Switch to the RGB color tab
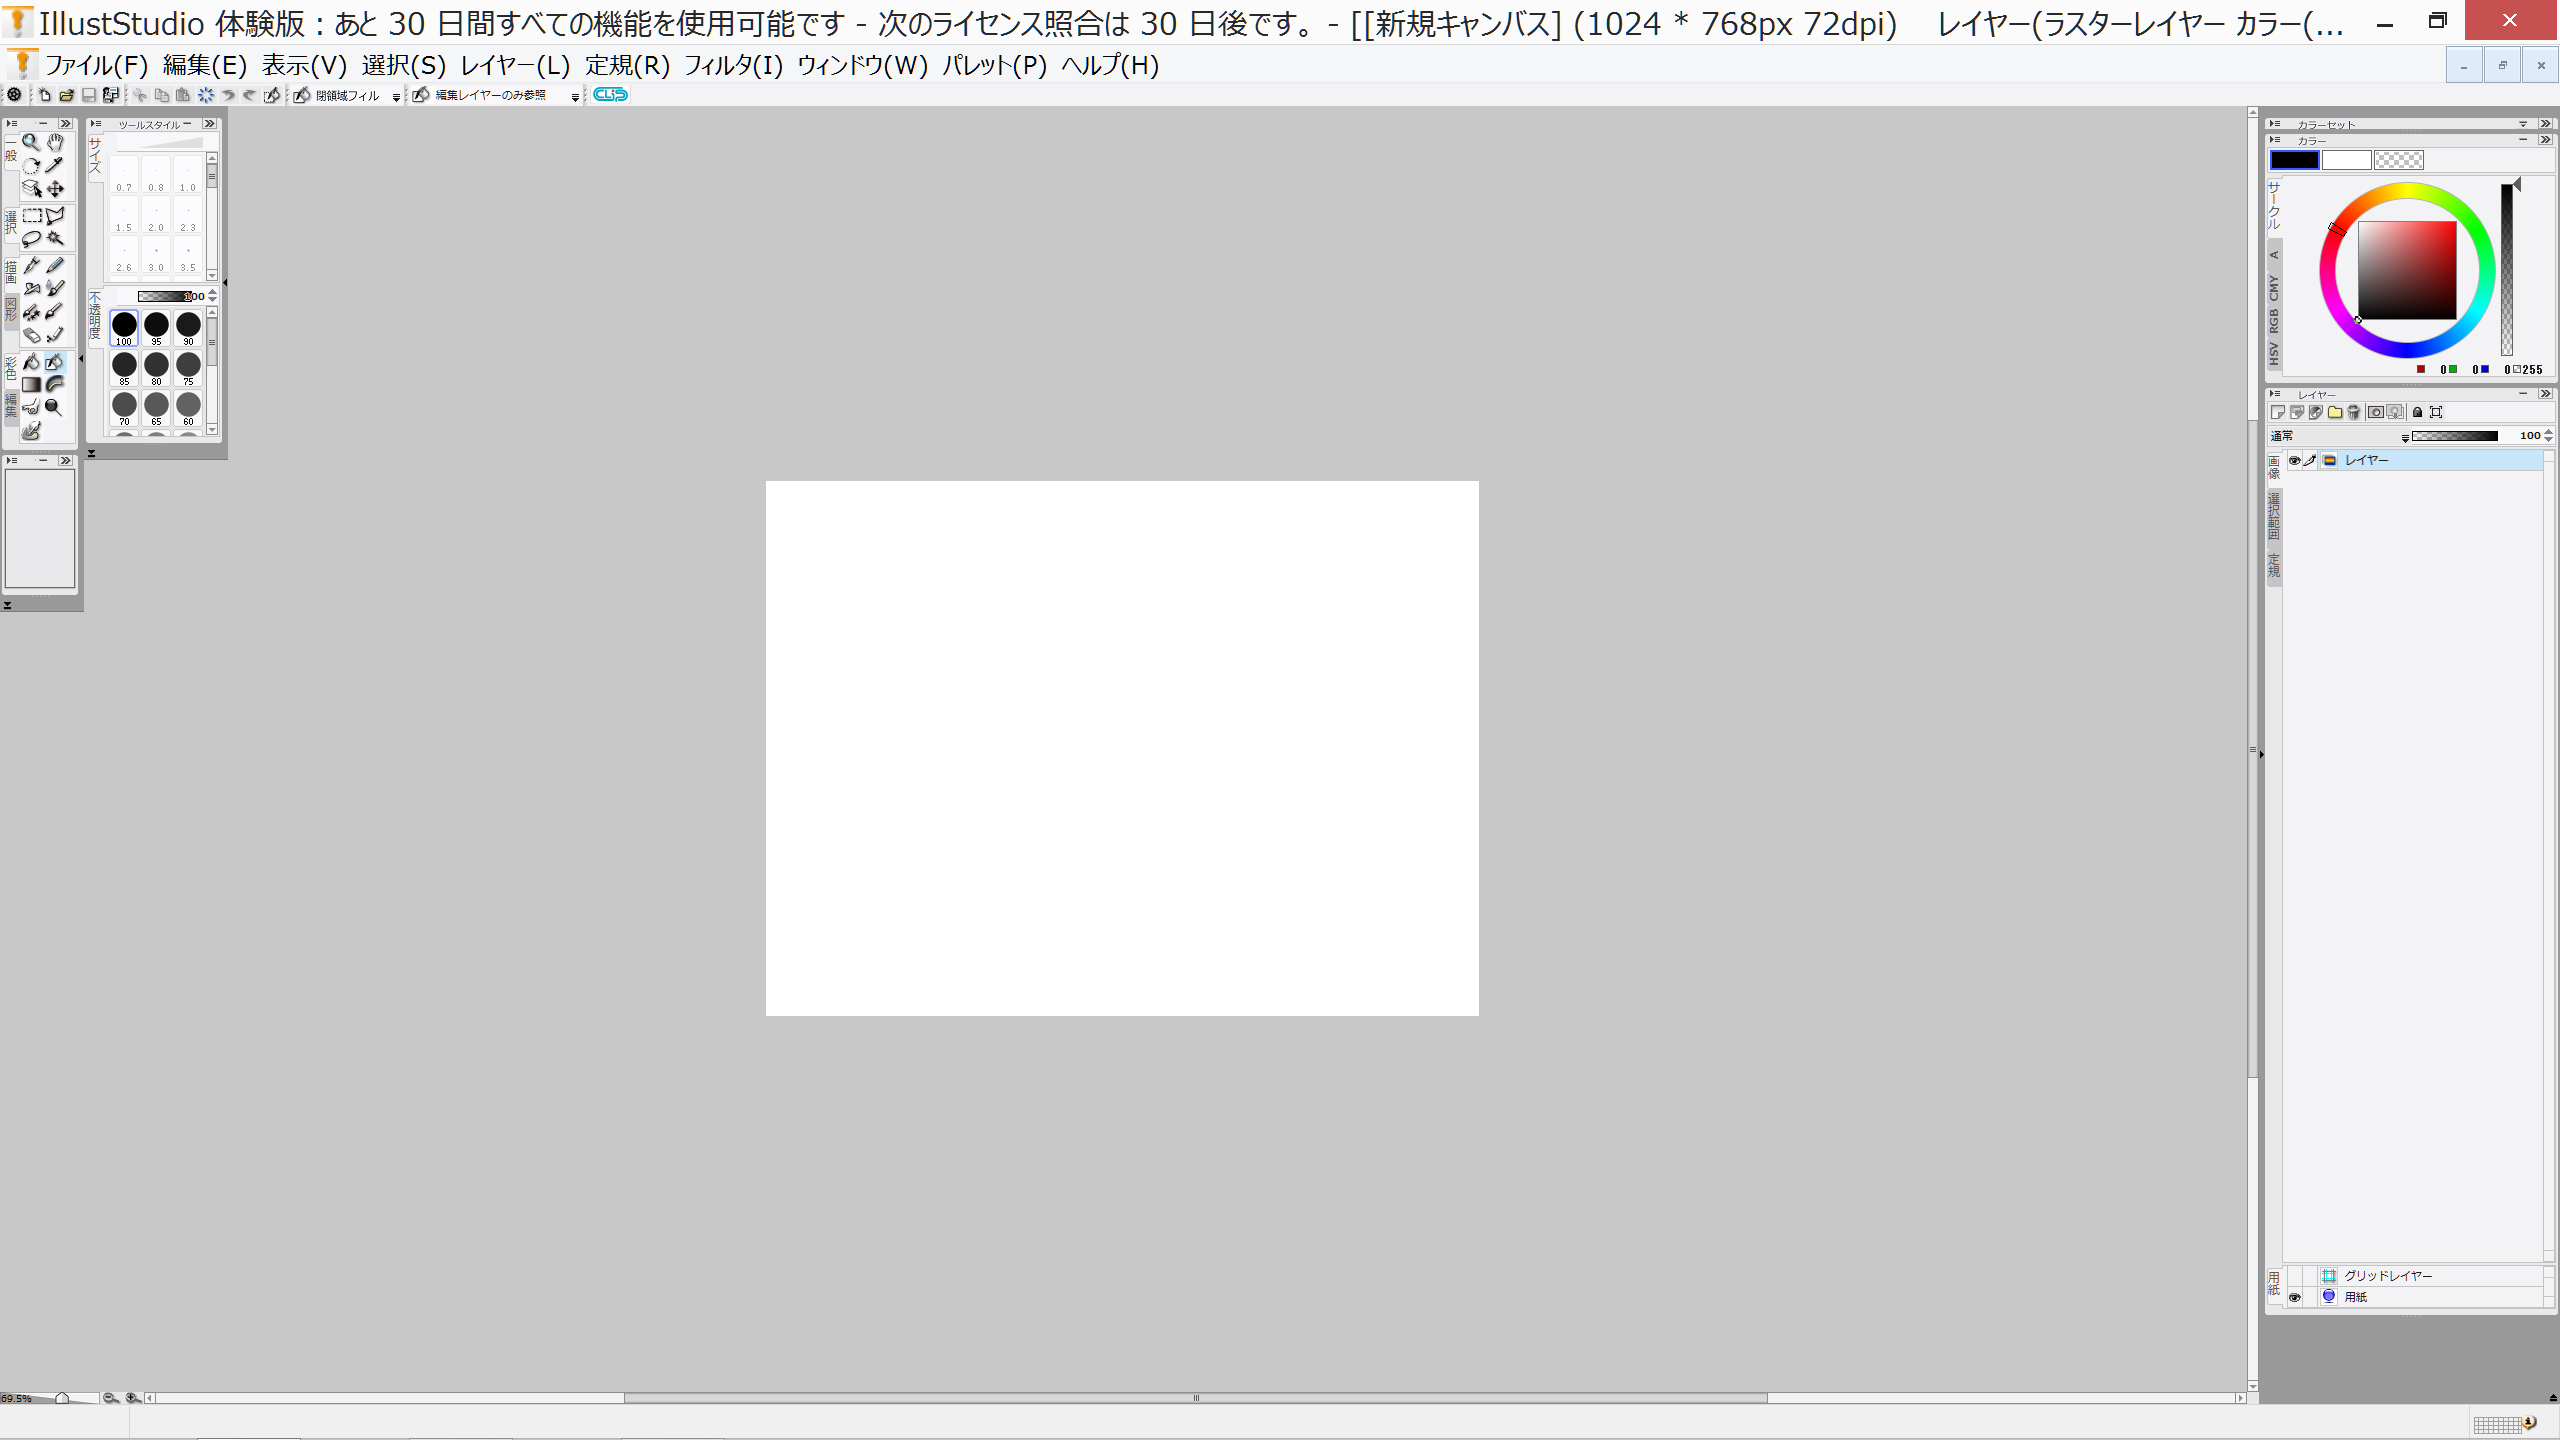Viewport: 2560px width, 1440px height. pyautogui.click(x=2274, y=321)
